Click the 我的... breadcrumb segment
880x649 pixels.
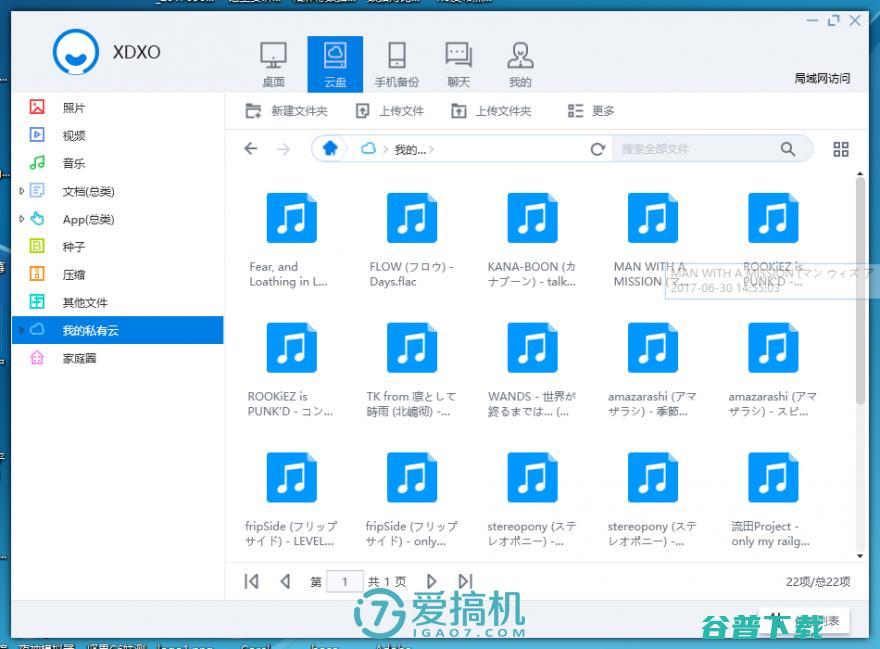coord(410,150)
